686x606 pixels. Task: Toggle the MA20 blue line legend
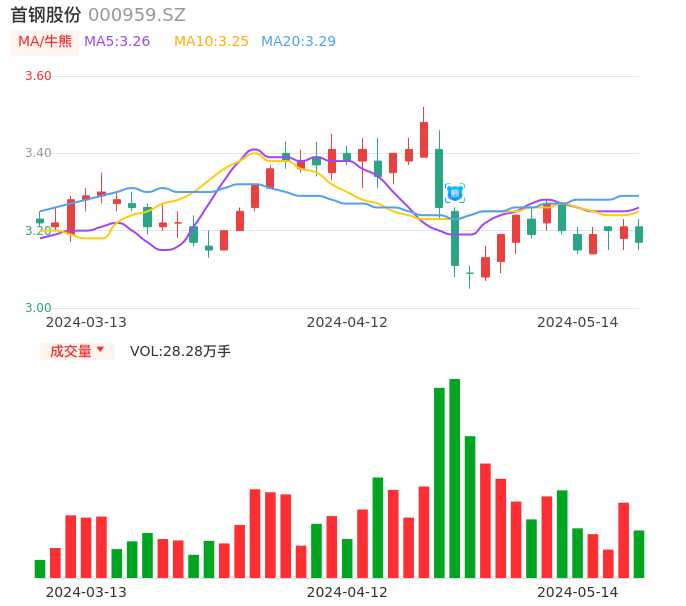click(298, 41)
